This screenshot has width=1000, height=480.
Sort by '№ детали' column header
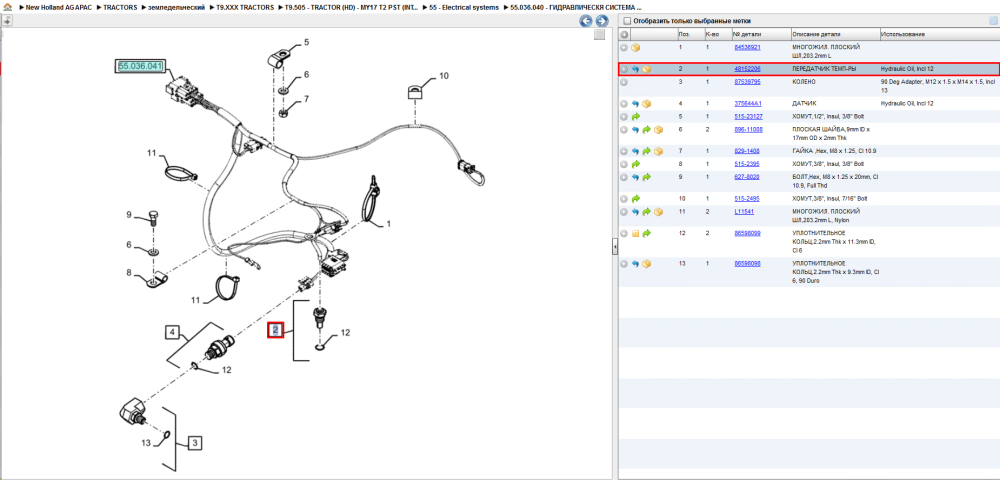click(760, 34)
